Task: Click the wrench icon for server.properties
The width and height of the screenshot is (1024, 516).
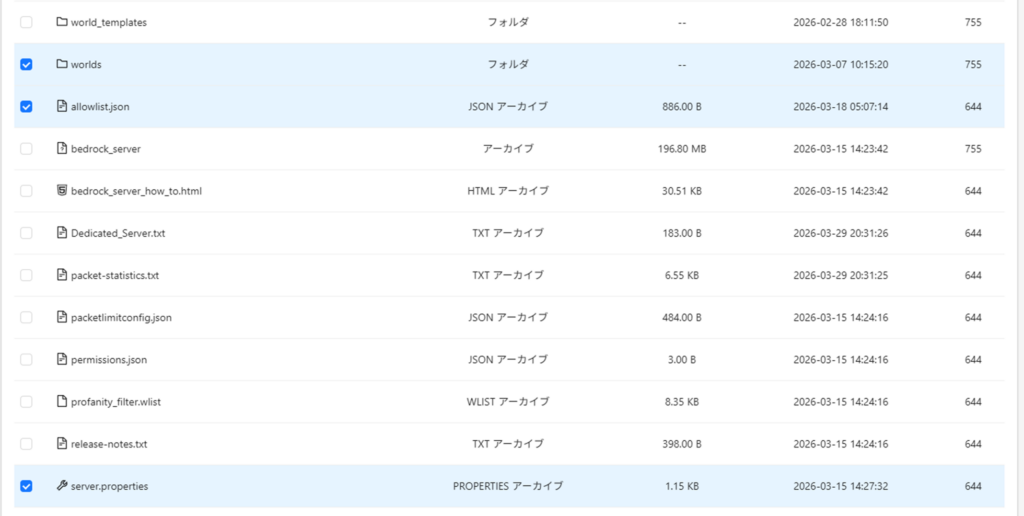Action: coord(62,486)
